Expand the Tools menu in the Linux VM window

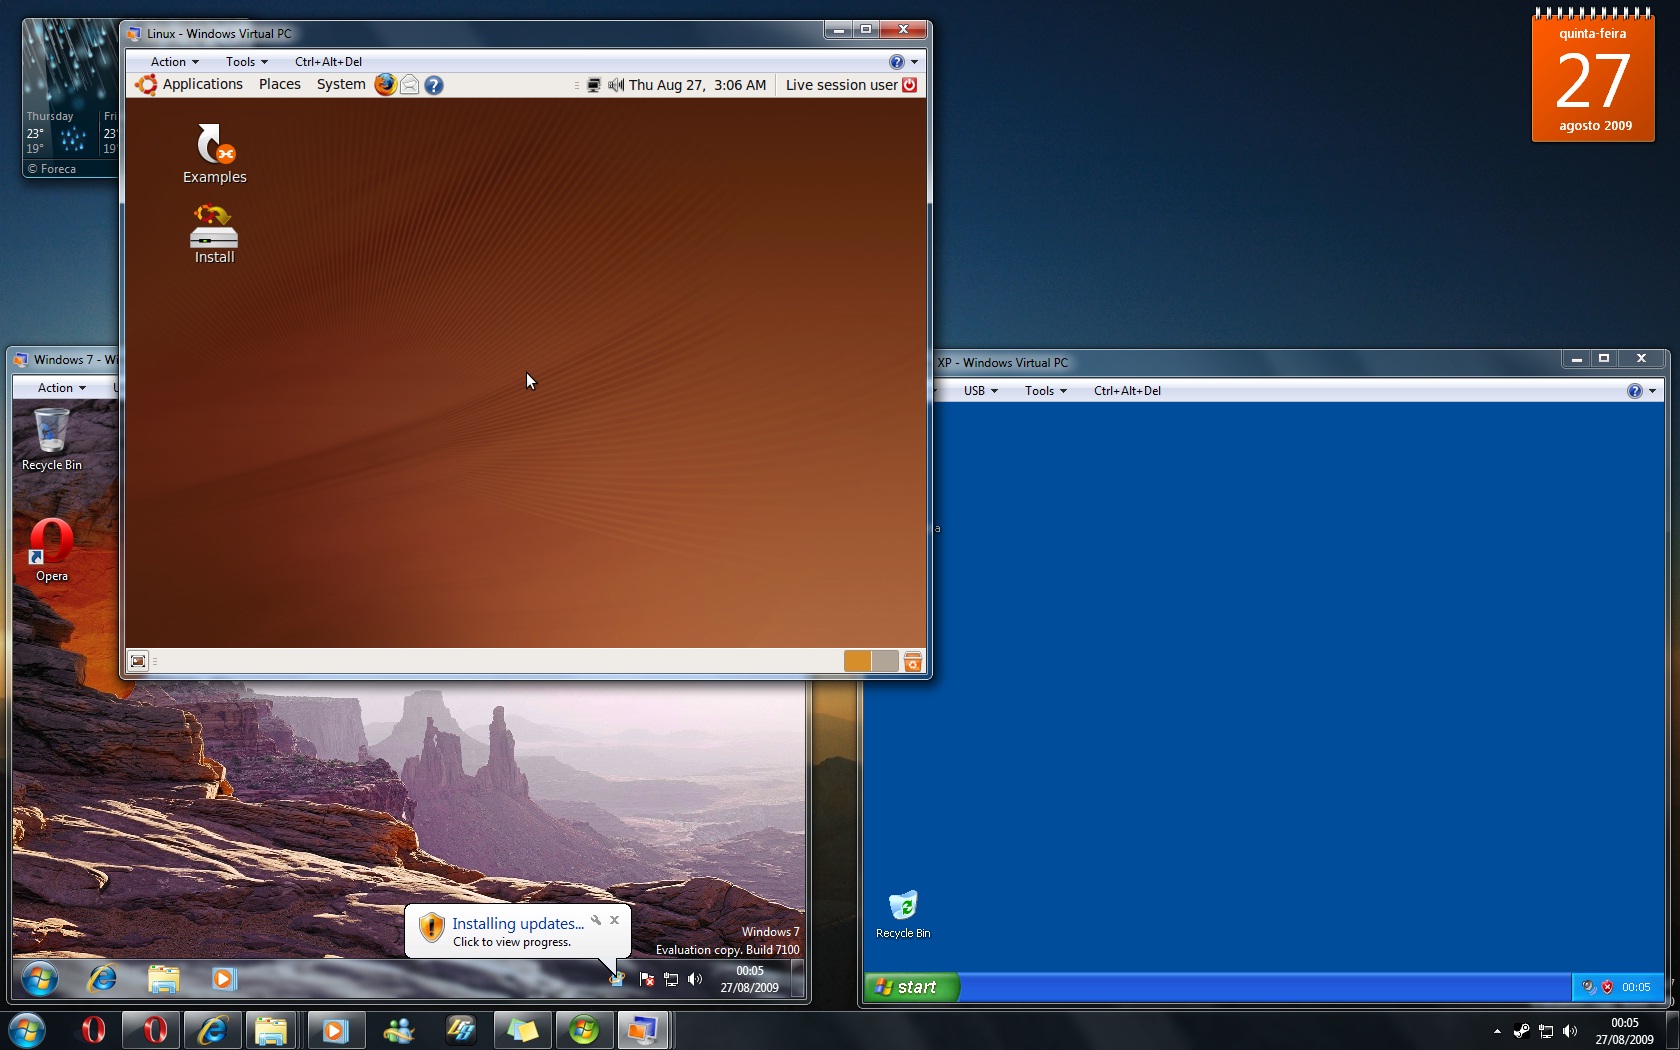click(246, 62)
